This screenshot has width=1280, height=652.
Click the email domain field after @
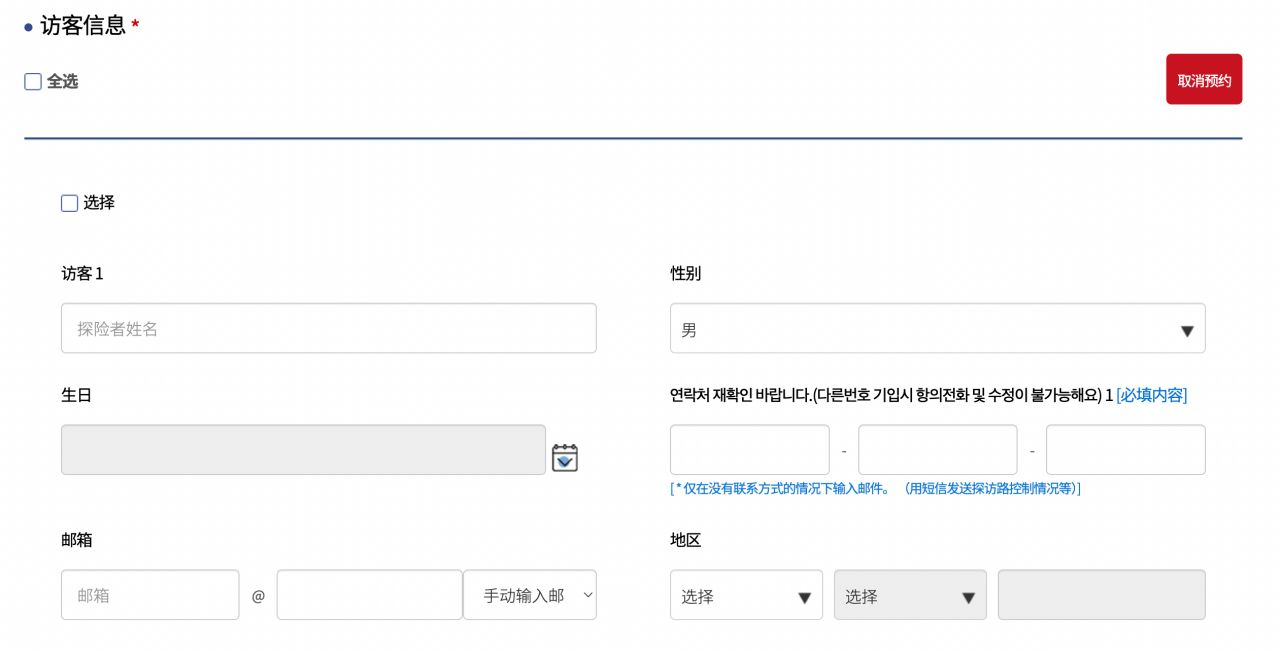tap(369, 595)
